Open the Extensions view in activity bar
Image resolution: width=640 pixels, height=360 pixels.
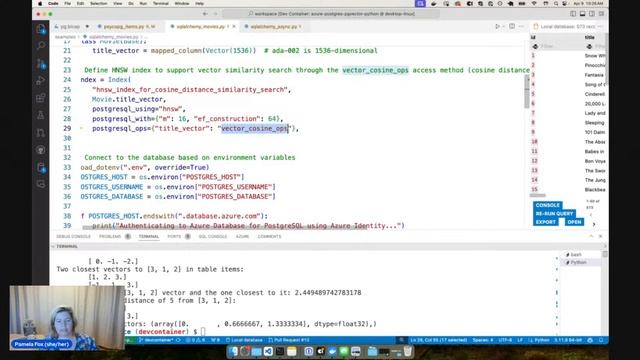point(40,98)
